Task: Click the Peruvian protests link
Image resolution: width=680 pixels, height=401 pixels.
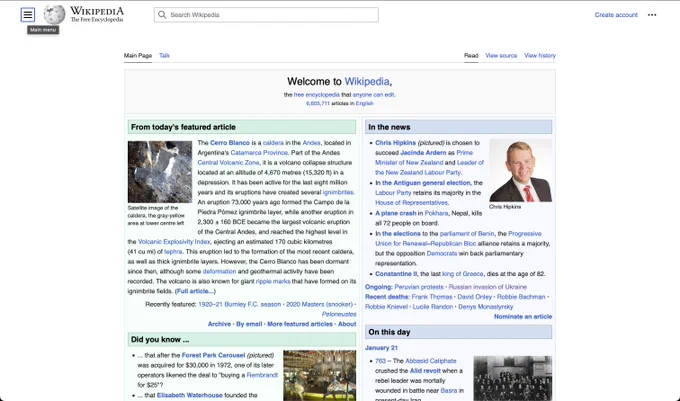Action: pos(419,287)
